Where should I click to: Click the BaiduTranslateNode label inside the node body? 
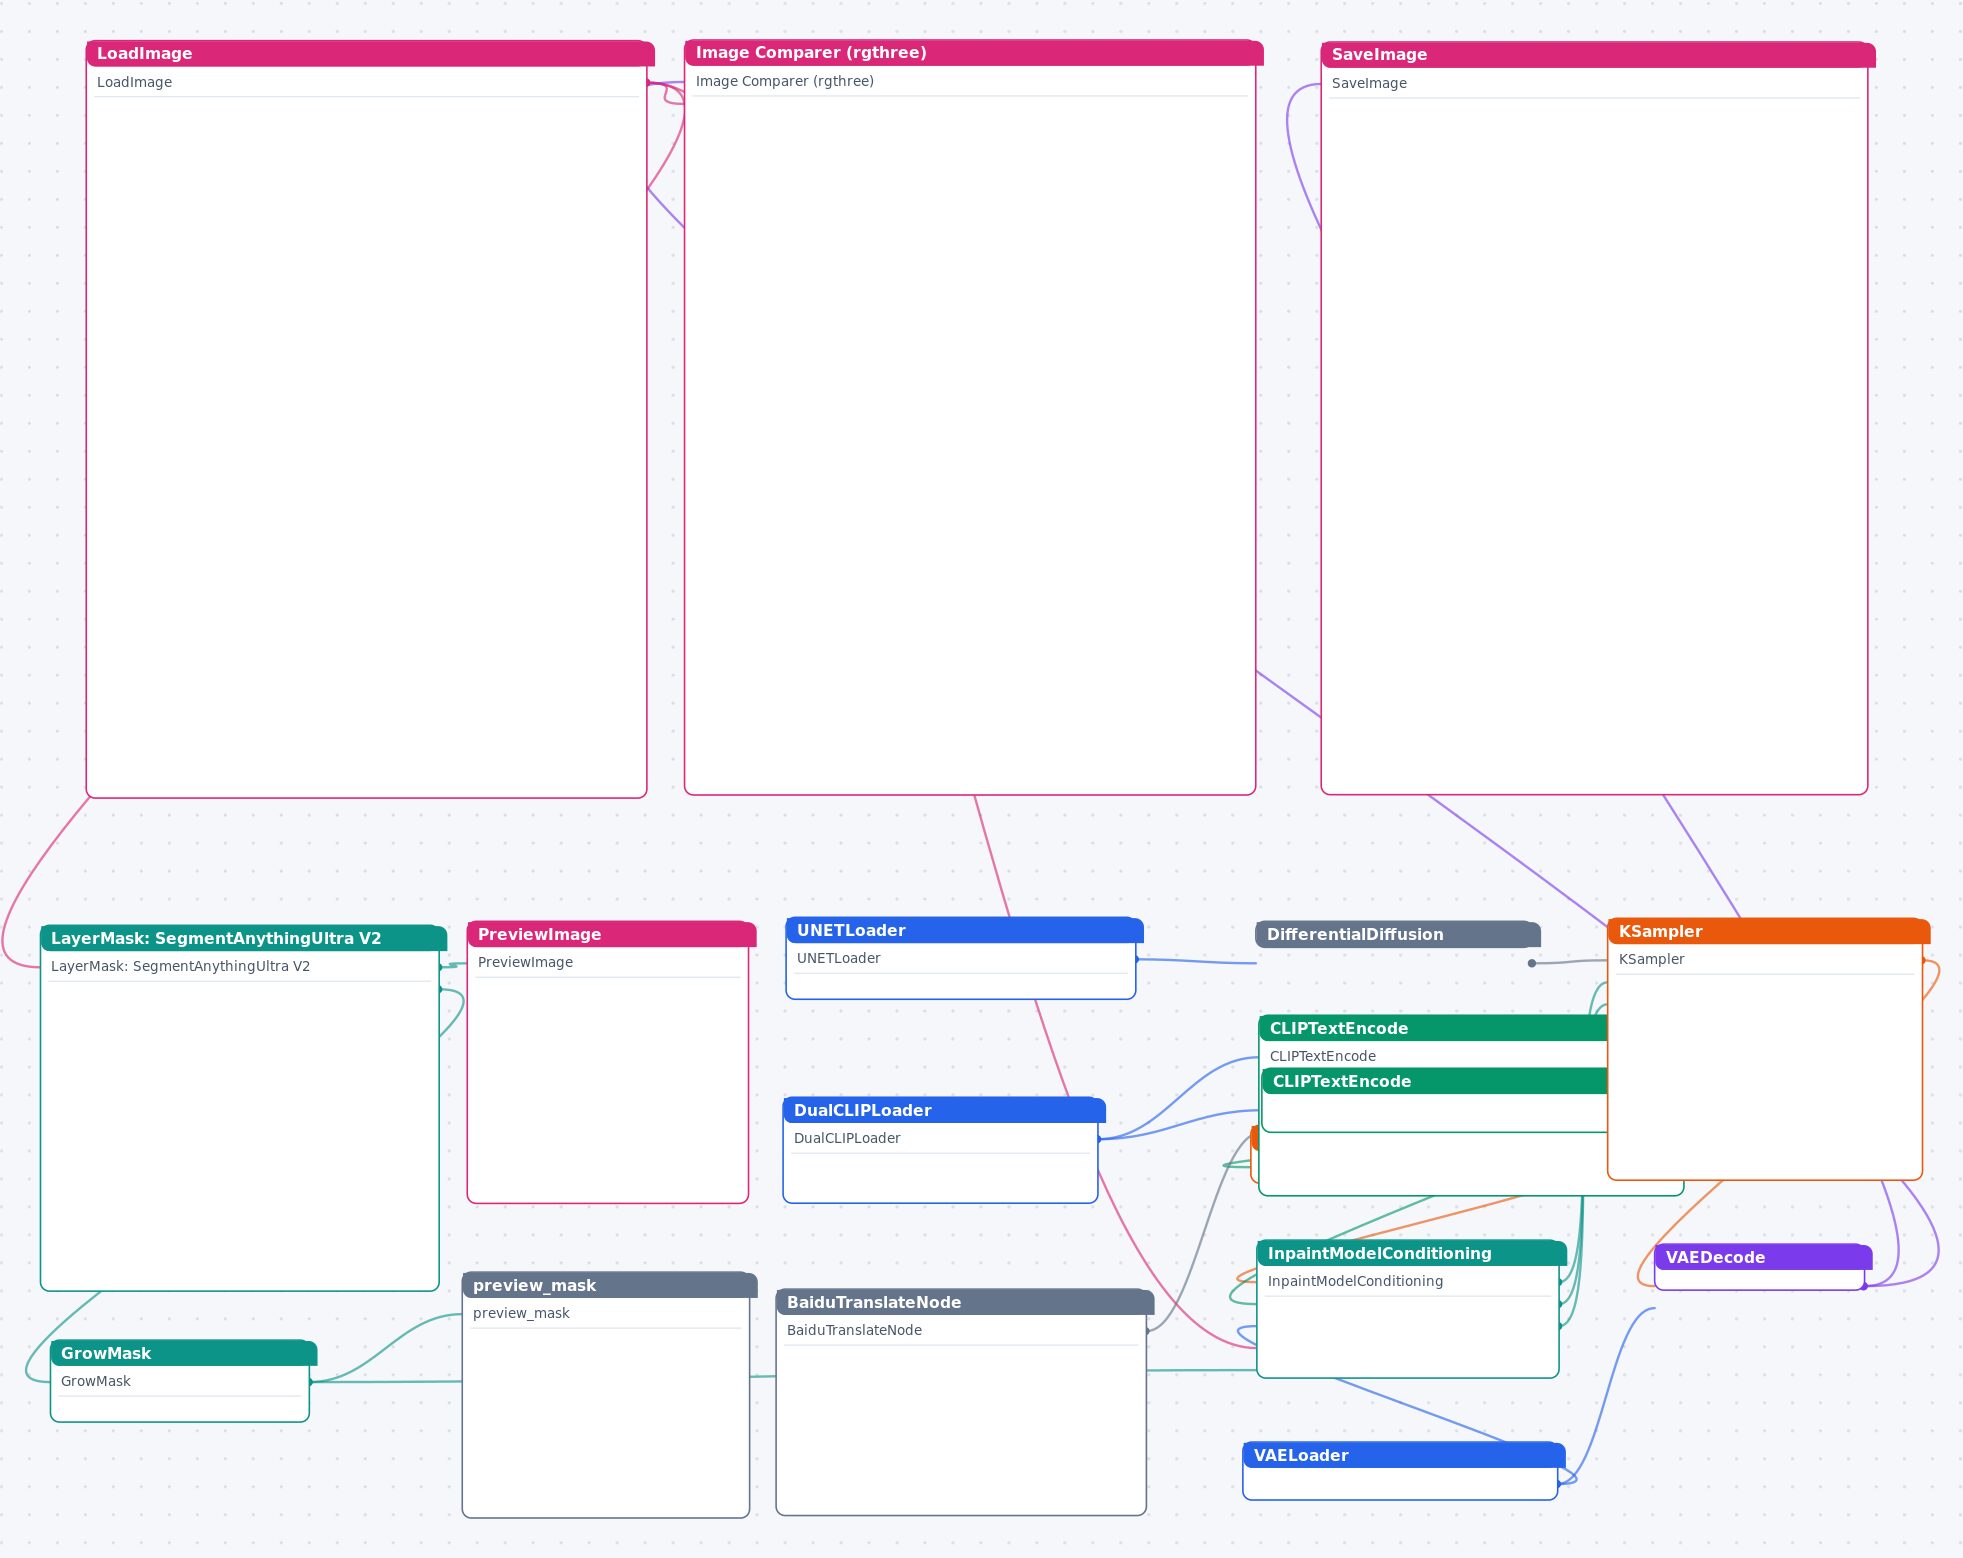pos(854,1330)
